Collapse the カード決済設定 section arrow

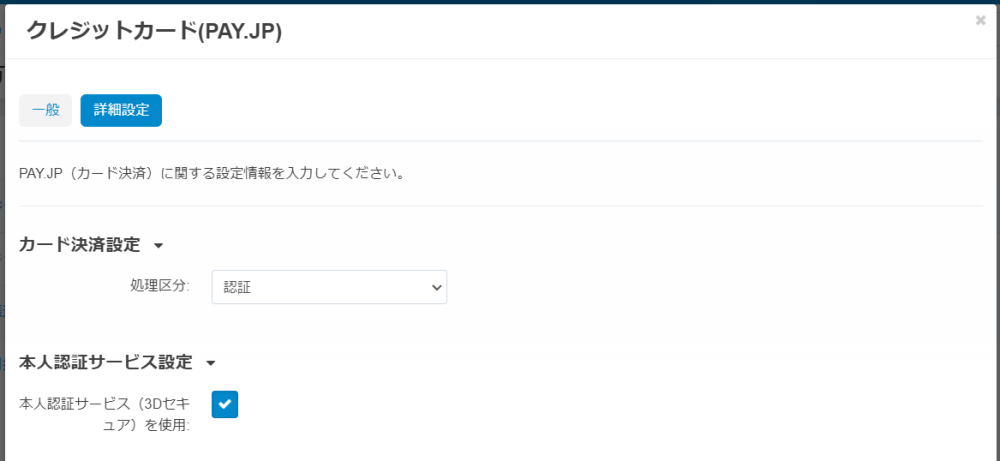158,245
